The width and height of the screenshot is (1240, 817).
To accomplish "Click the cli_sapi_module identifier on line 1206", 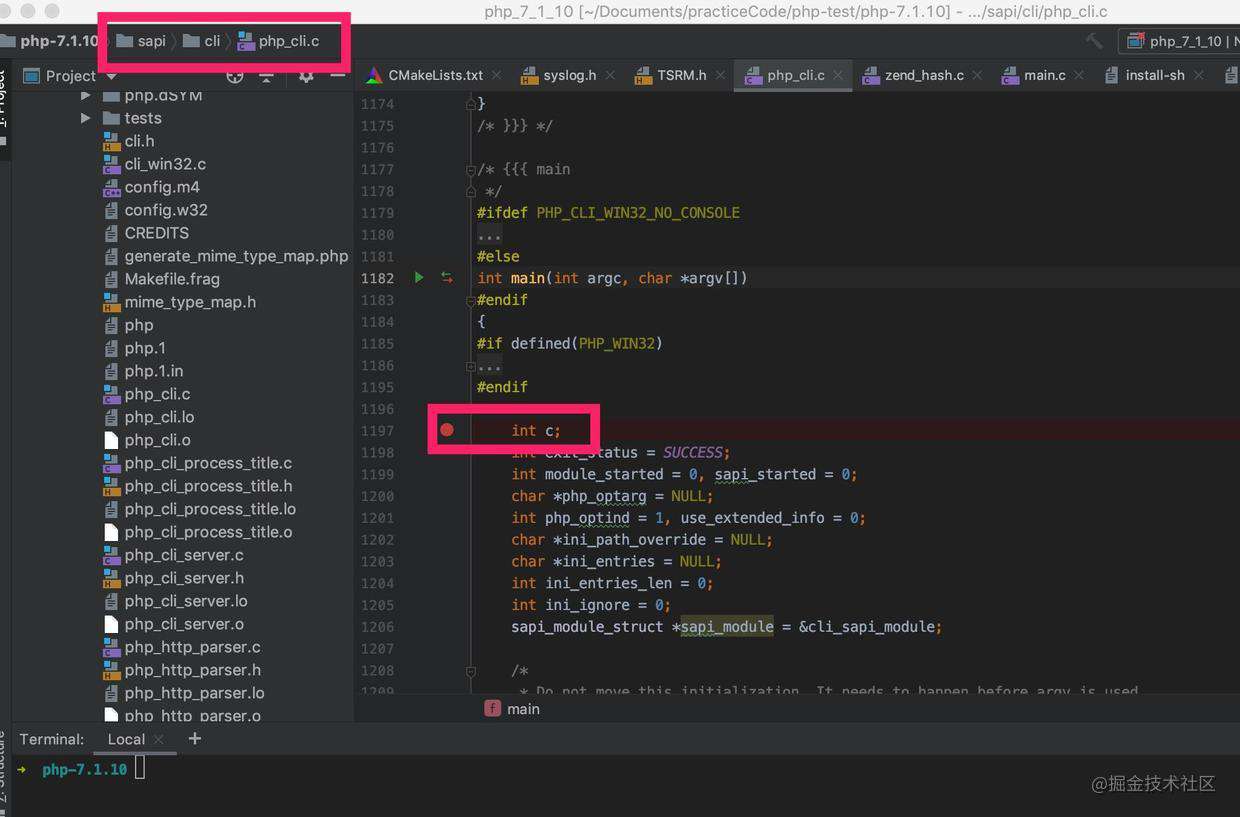I will (x=871, y=627).
